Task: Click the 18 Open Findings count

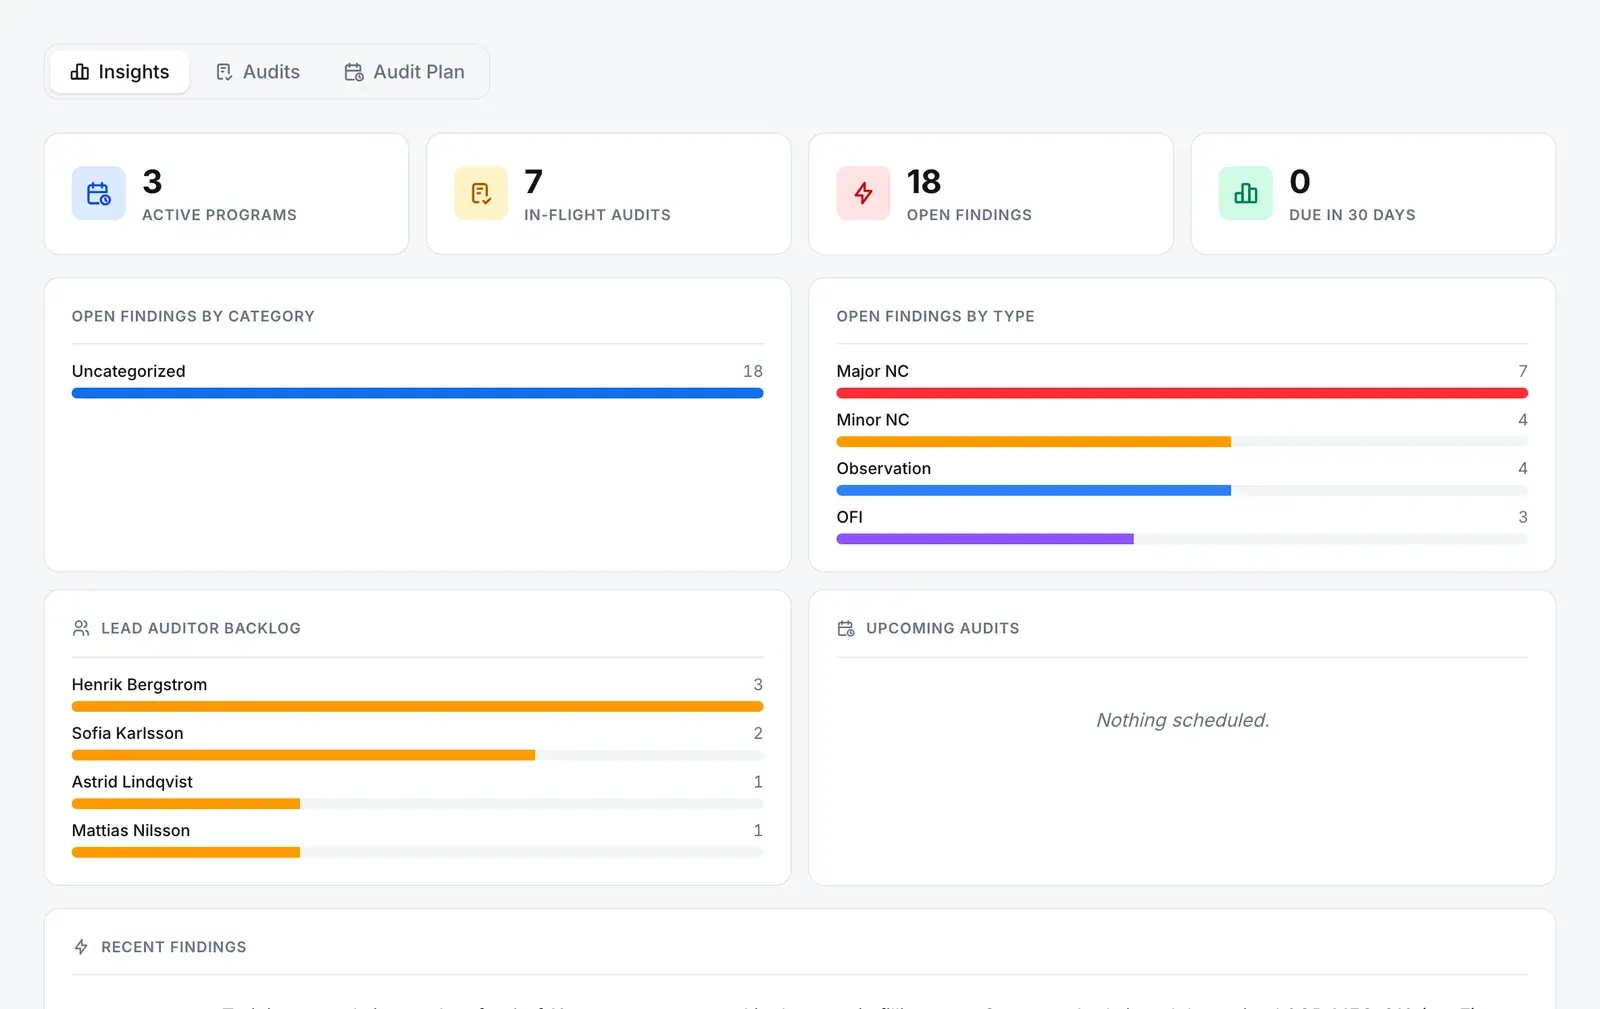Action: (923, 182)
